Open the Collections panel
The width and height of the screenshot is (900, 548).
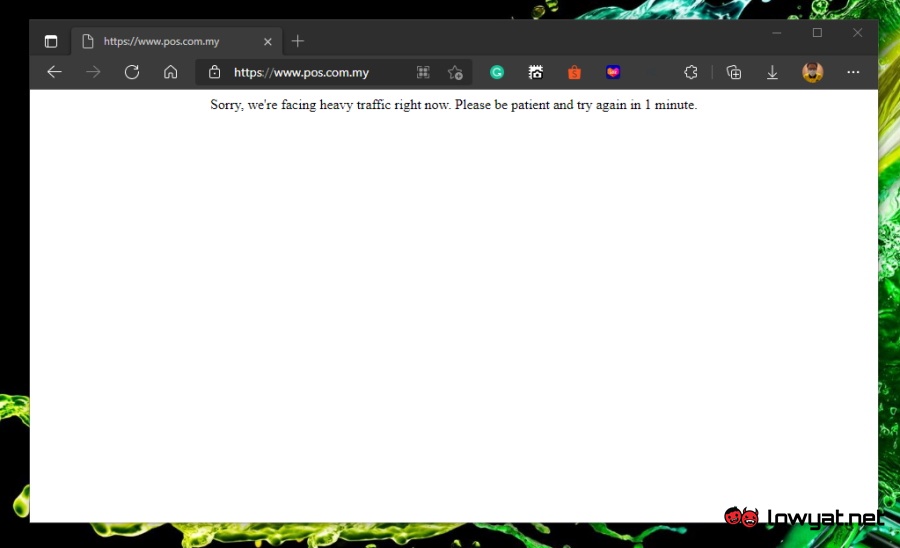734,72
